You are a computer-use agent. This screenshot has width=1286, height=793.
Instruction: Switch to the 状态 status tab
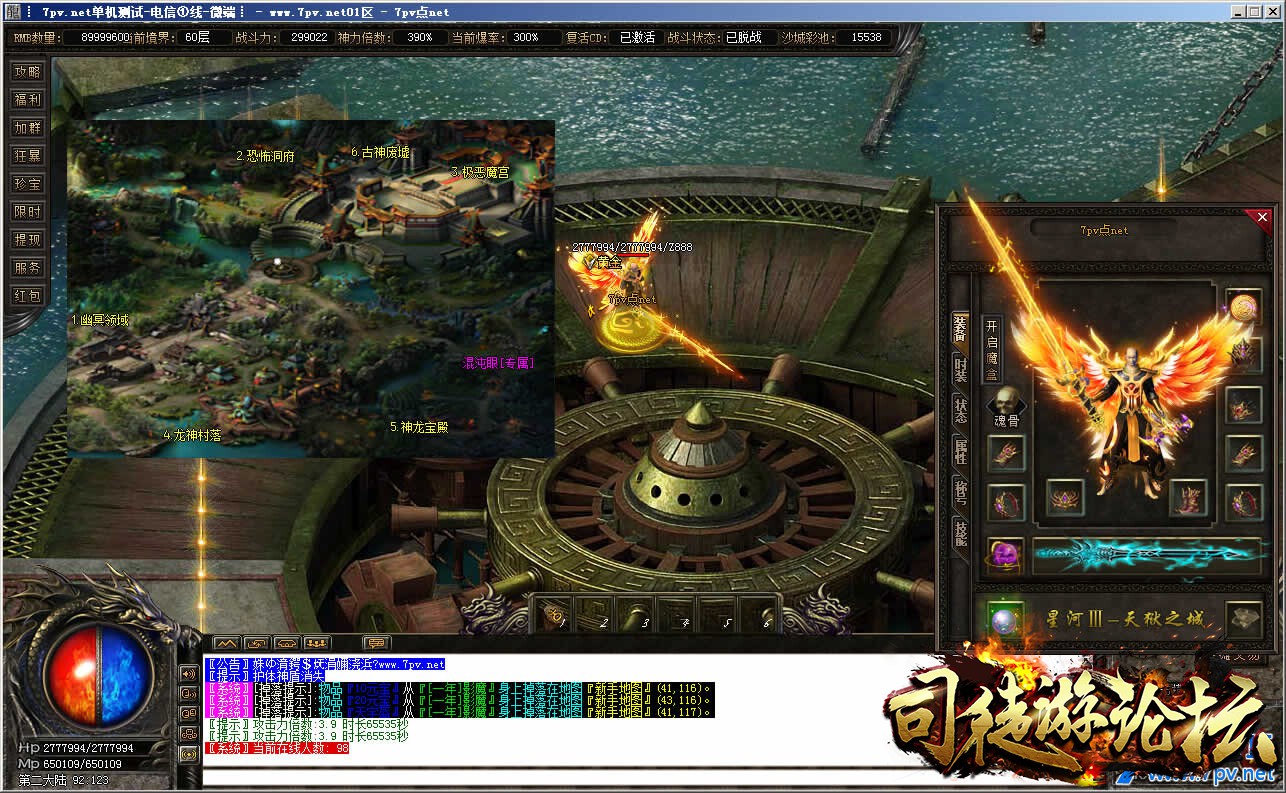point(960,410)
